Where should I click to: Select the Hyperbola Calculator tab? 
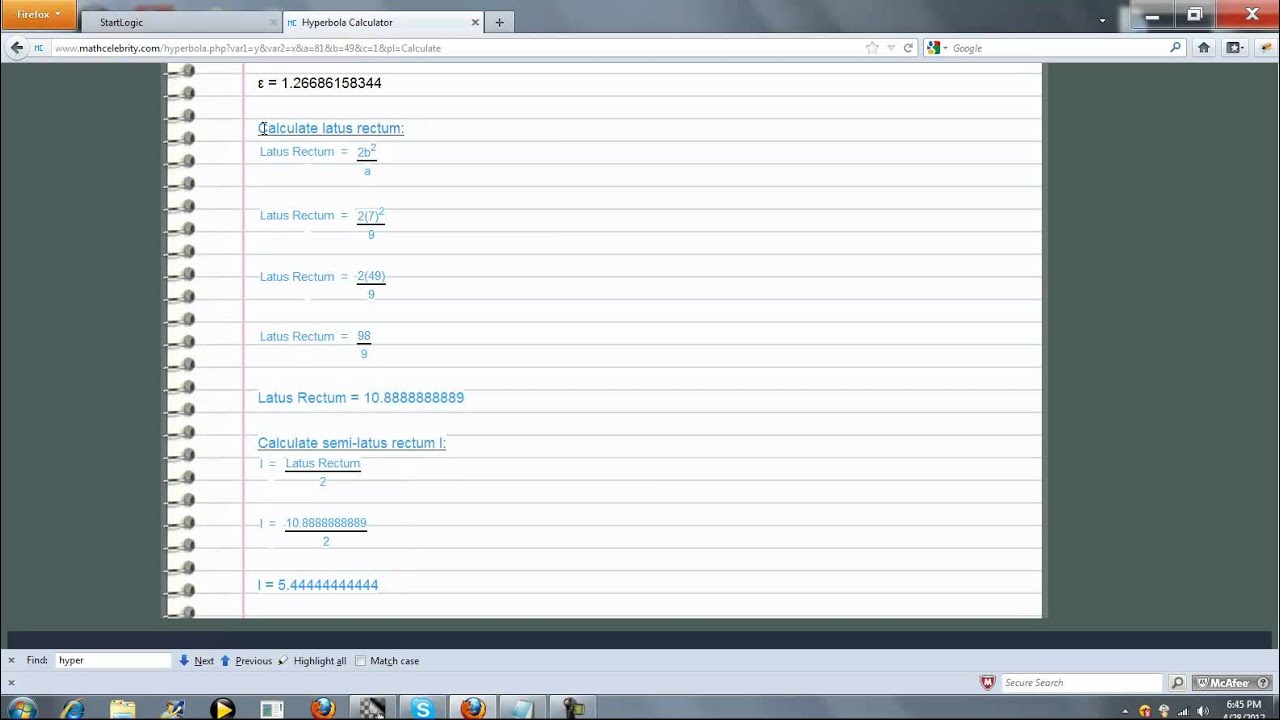pyautogui.click(x=382, y=22)
